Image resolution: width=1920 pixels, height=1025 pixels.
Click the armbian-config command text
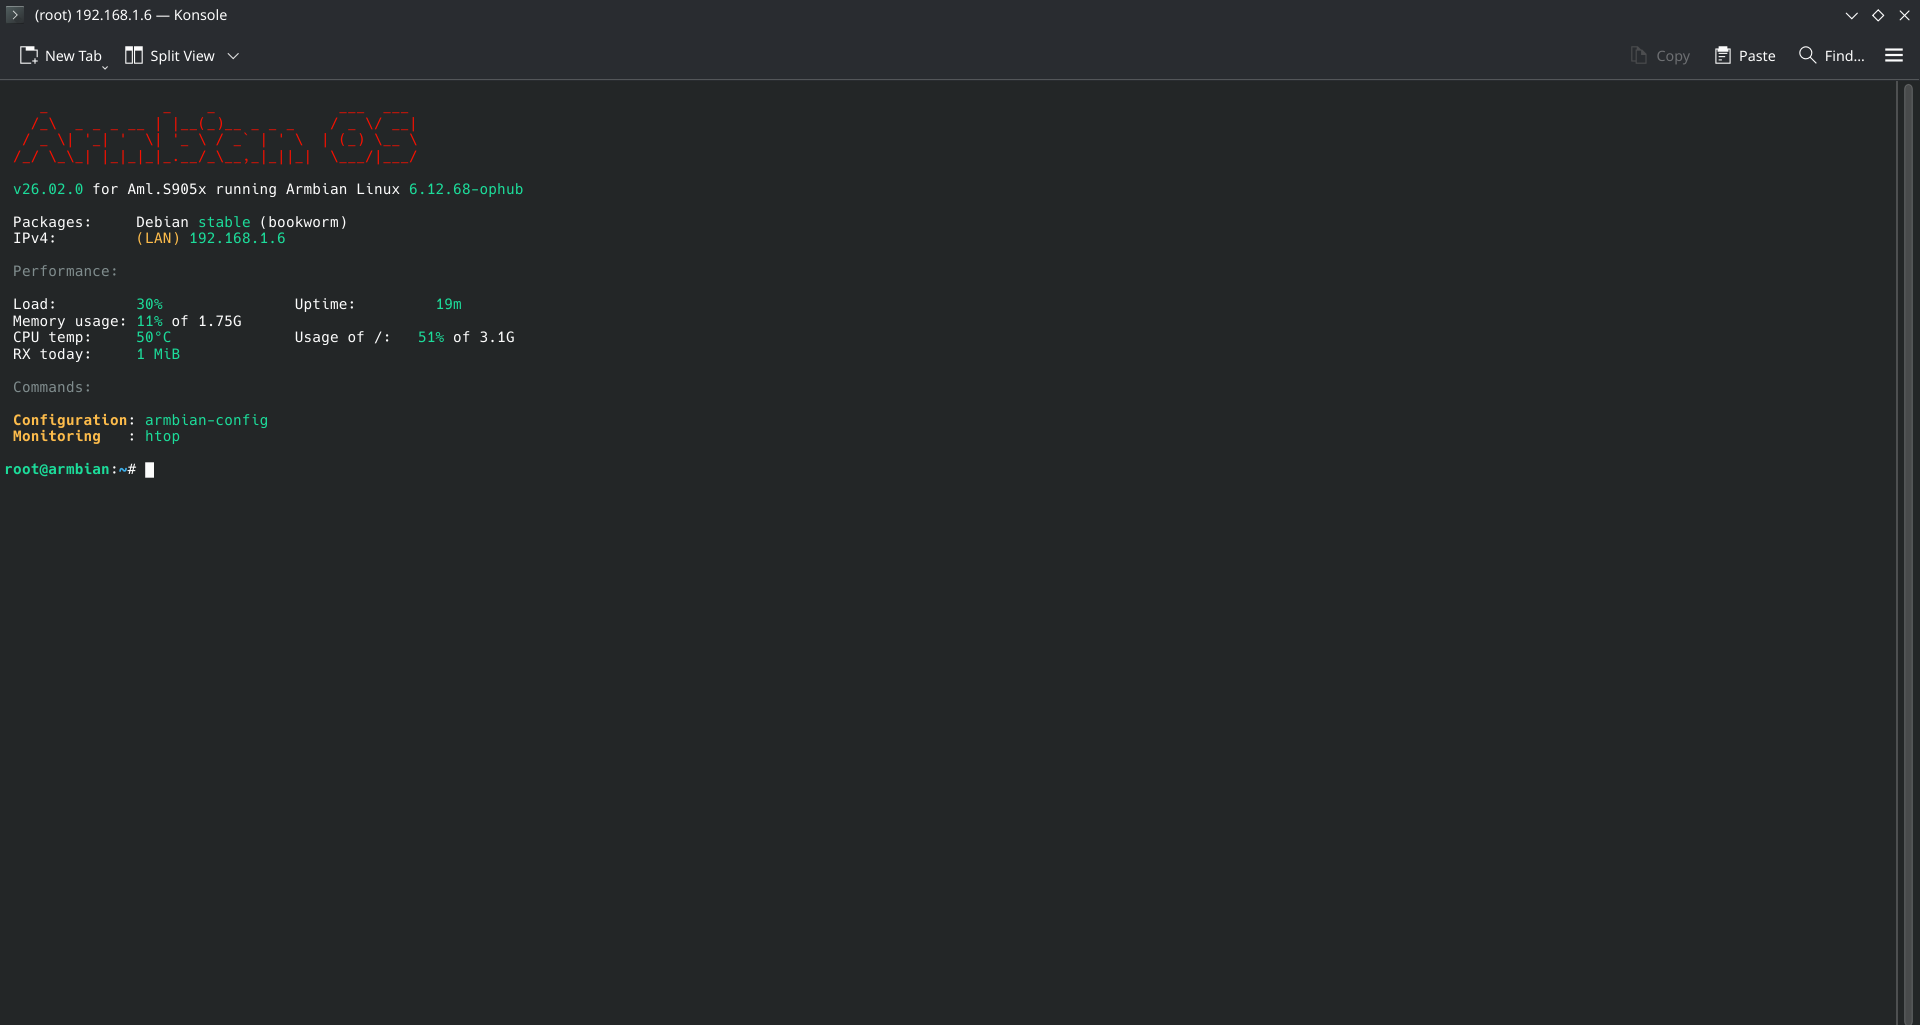tap(206, 420)
